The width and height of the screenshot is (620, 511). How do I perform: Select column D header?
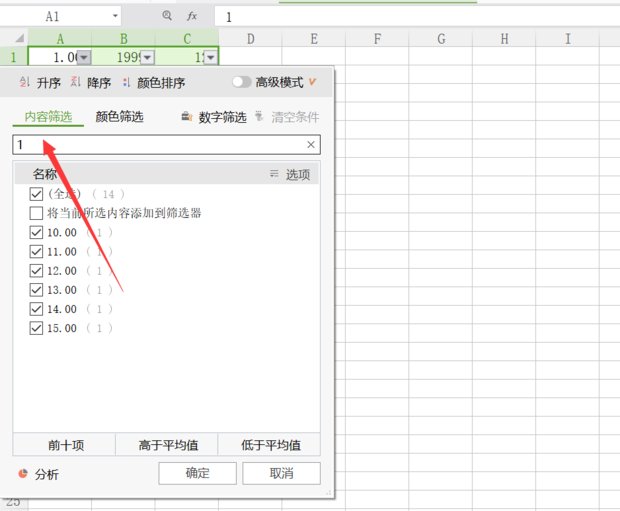250,39
